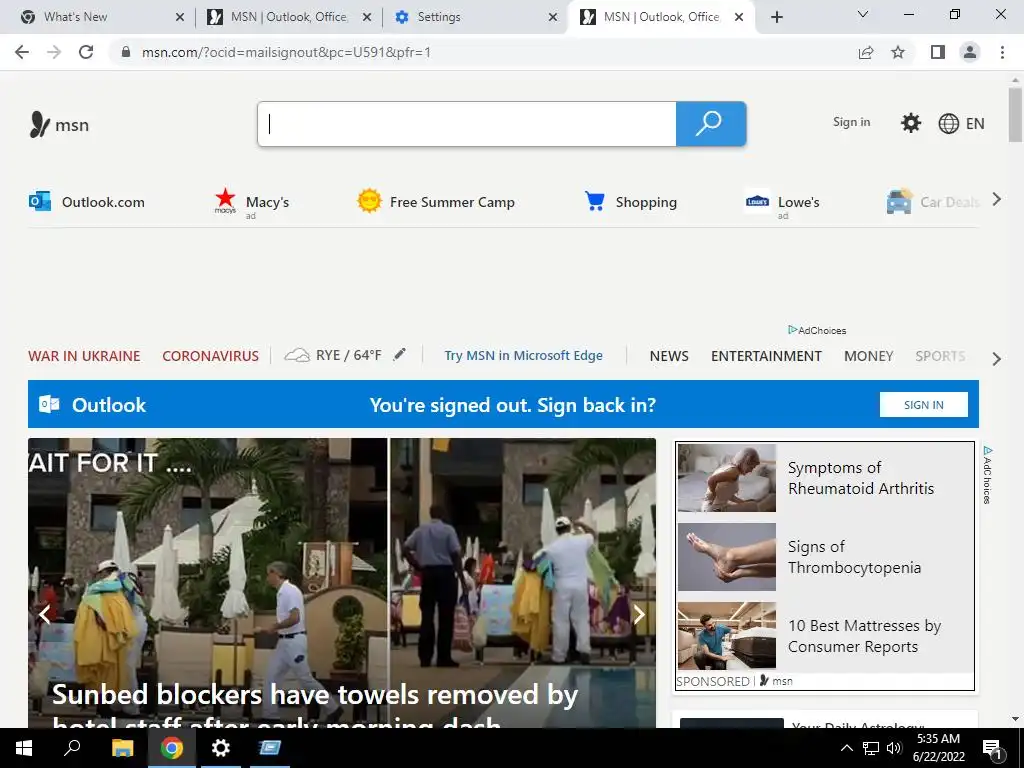Expand quick links with right chevron
This screenshot has height=768, width=1024.
997,200
